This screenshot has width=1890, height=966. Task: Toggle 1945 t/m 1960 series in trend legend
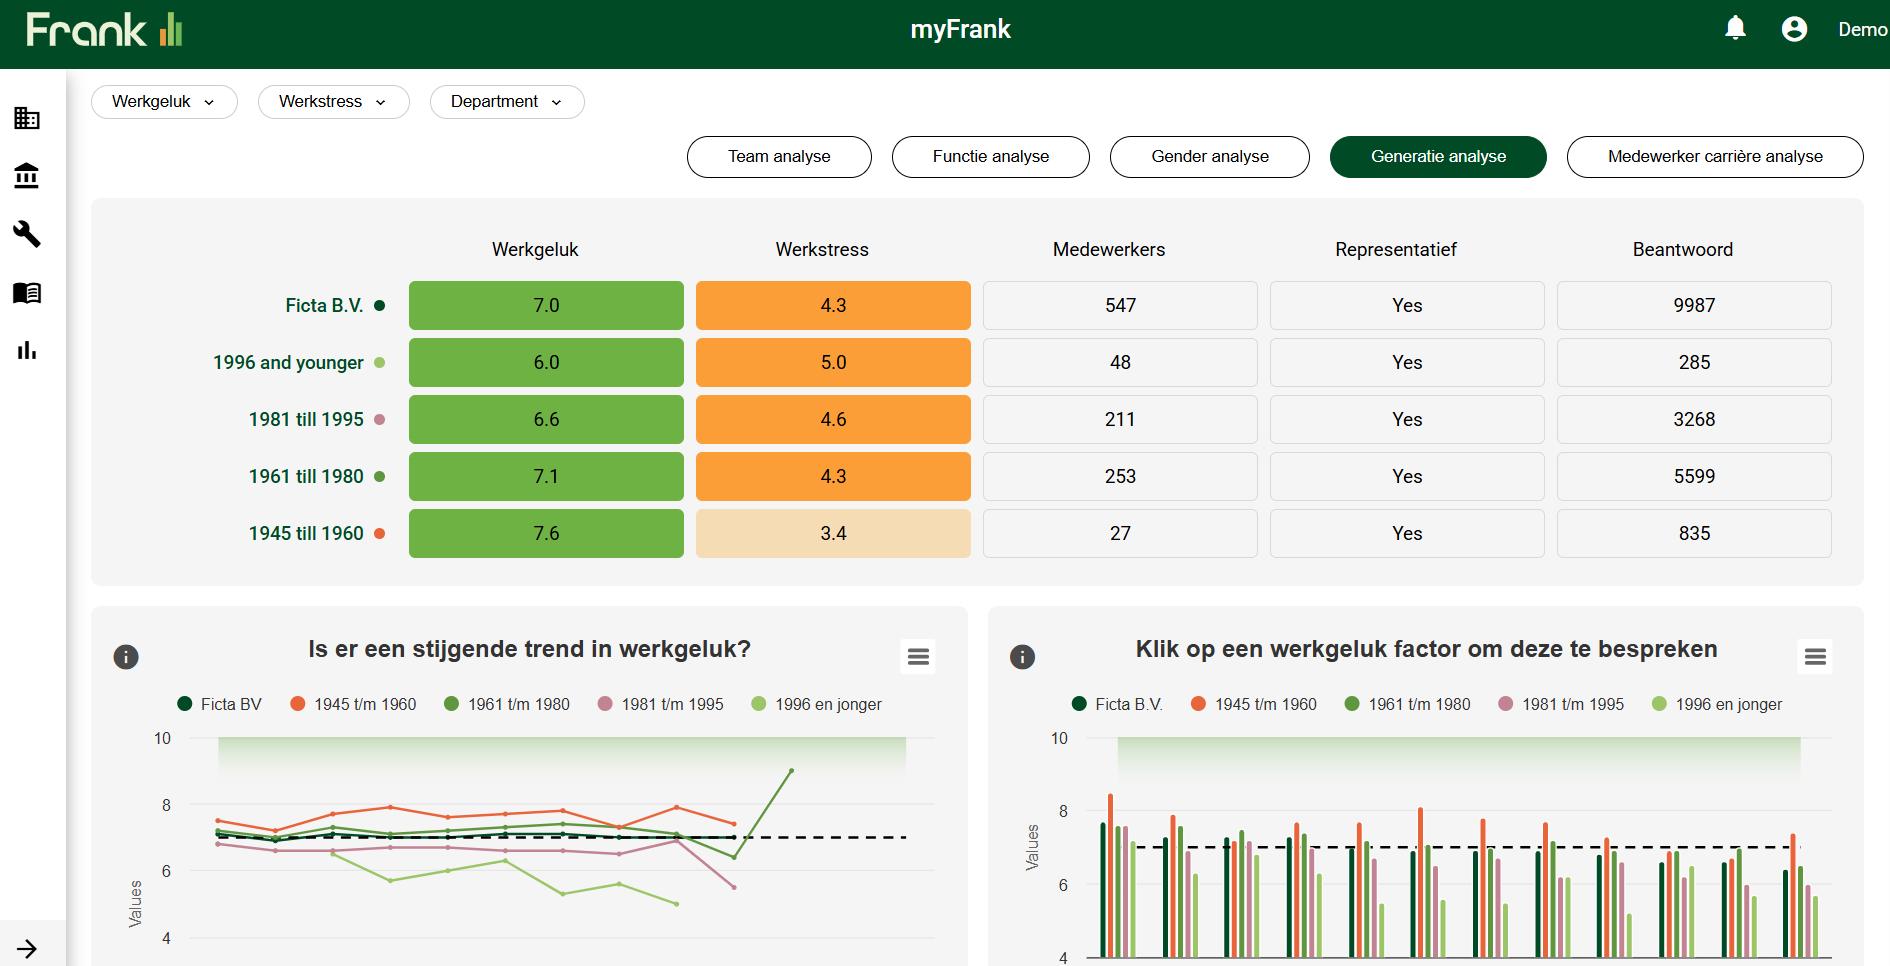tap(354, 704)
